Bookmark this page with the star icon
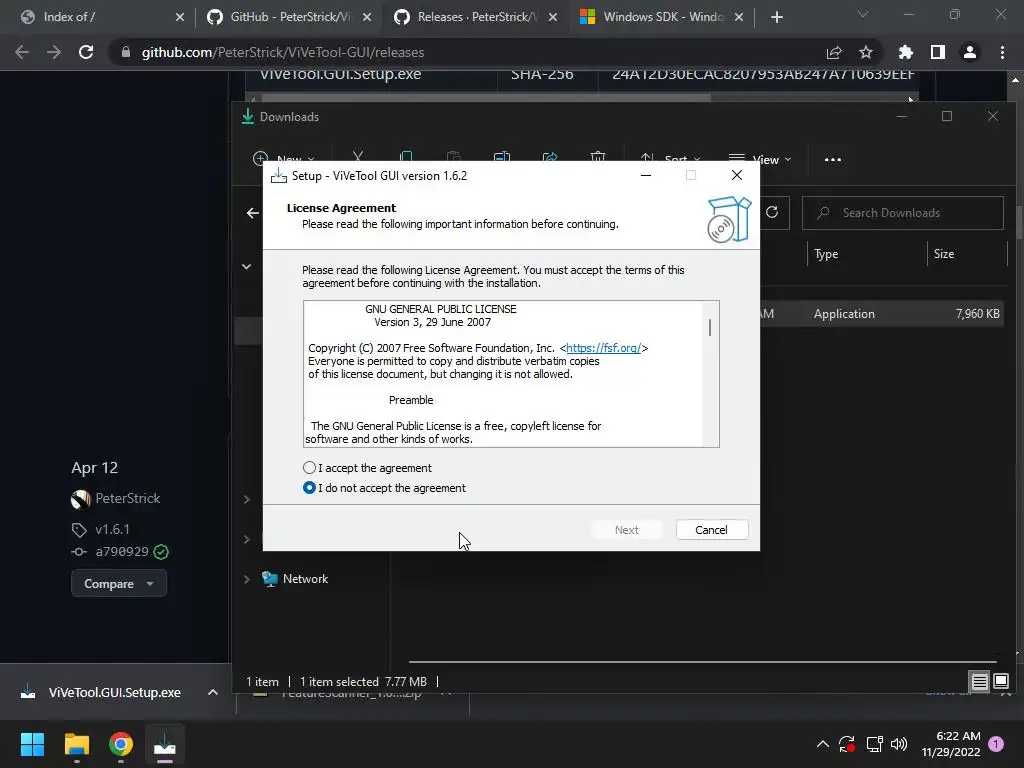 click(865, 52)
